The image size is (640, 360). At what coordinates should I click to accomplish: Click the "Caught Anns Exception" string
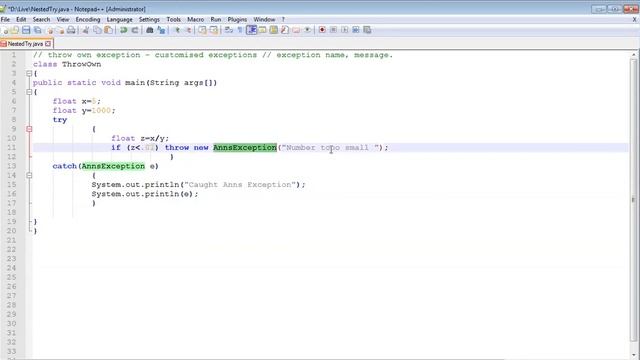pyautogui.click(x=240, y=184)
